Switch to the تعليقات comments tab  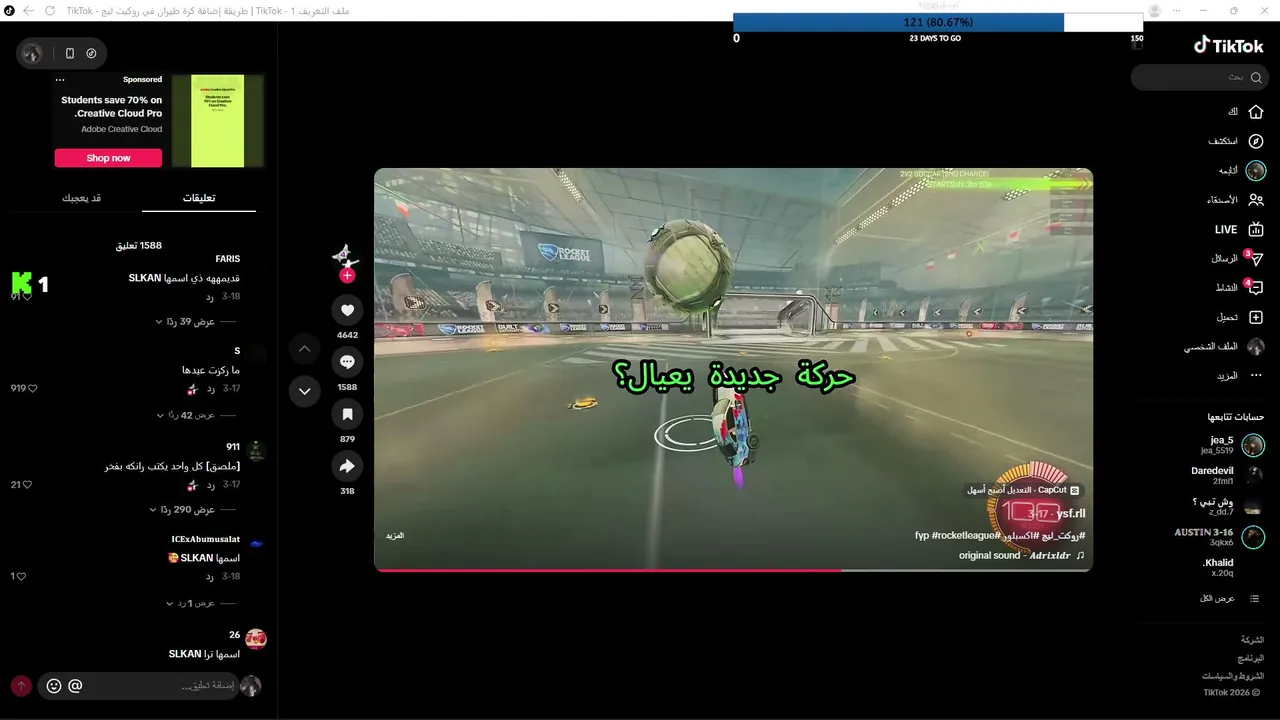pyautogui.click(x=199, y=198)
